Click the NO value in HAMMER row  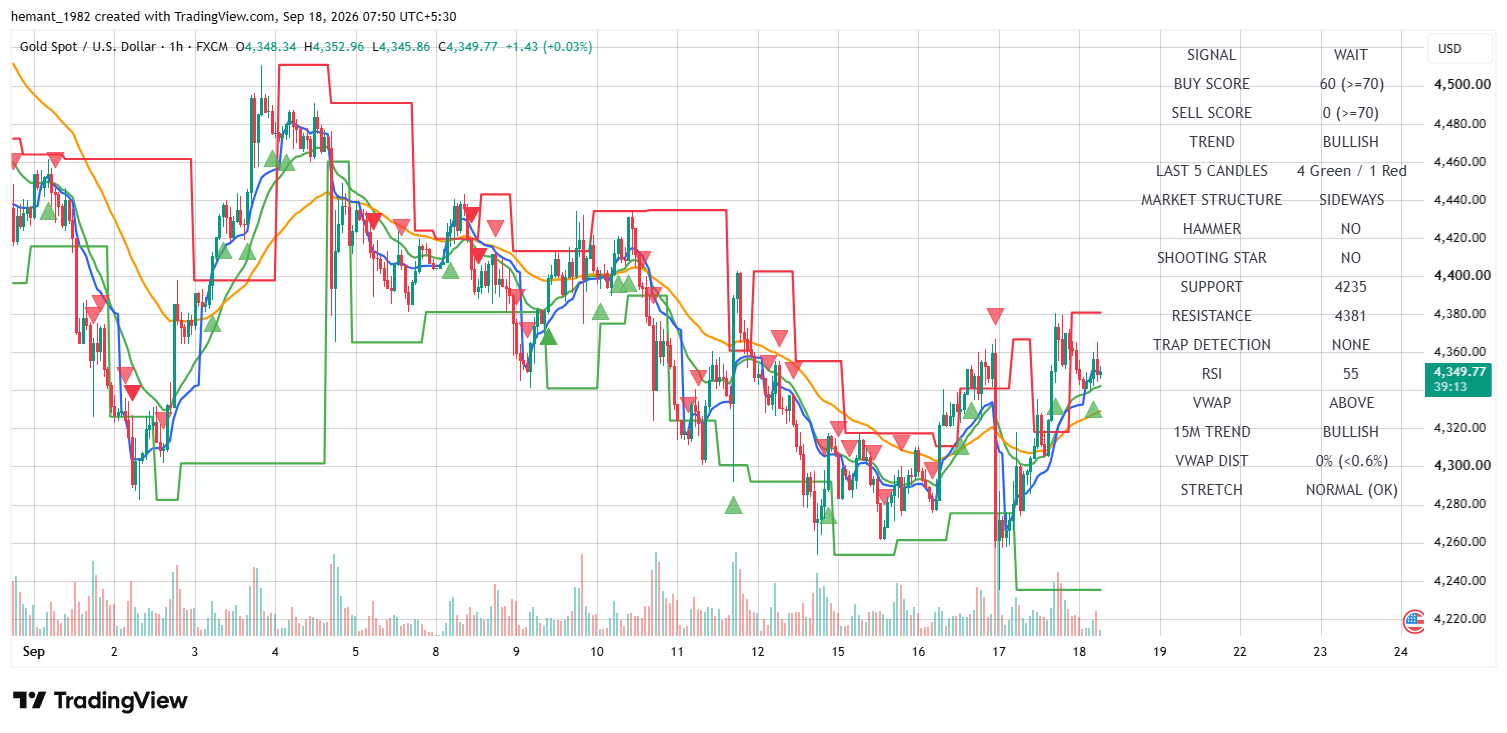[x=1351, y=229]
